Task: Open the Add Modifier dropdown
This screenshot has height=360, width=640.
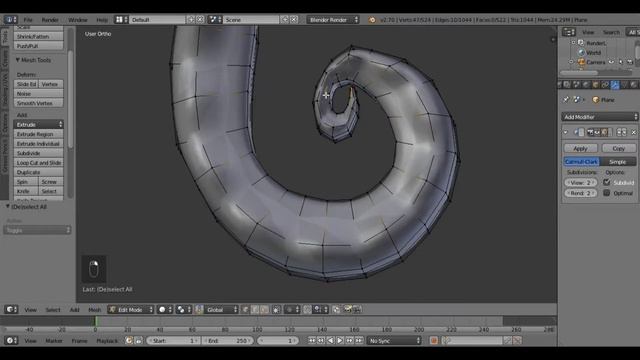Action: 599,117
